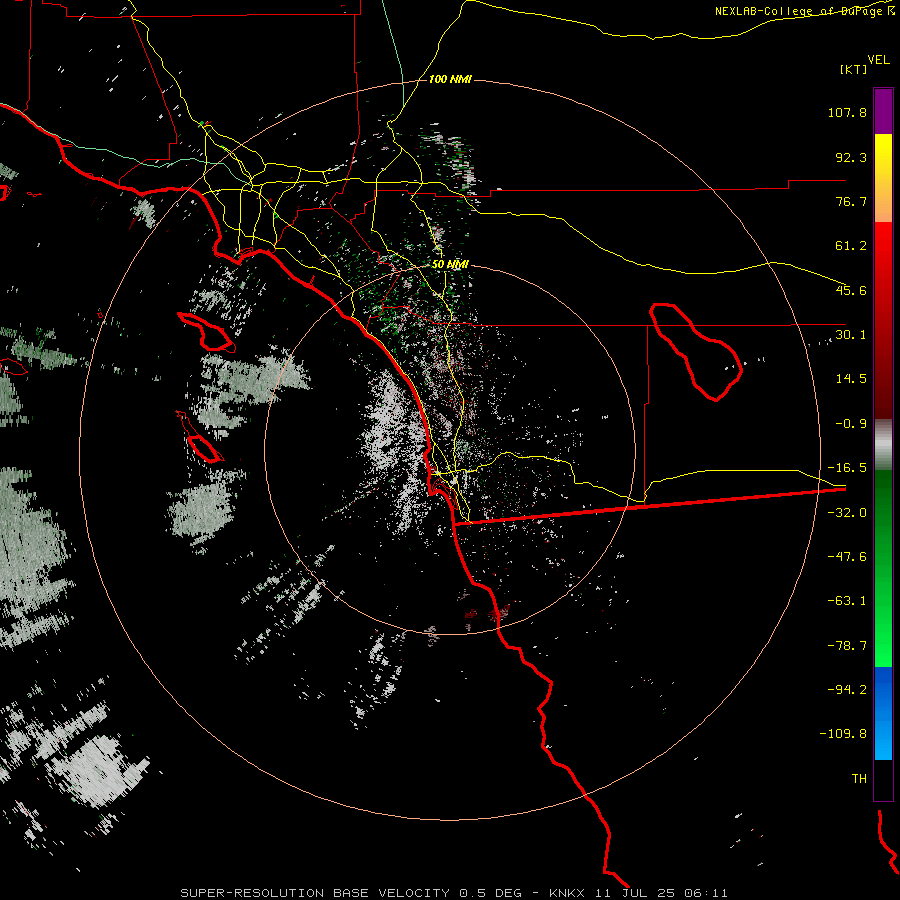Pick the purple segment of the color bar

(x=883, y=111)
